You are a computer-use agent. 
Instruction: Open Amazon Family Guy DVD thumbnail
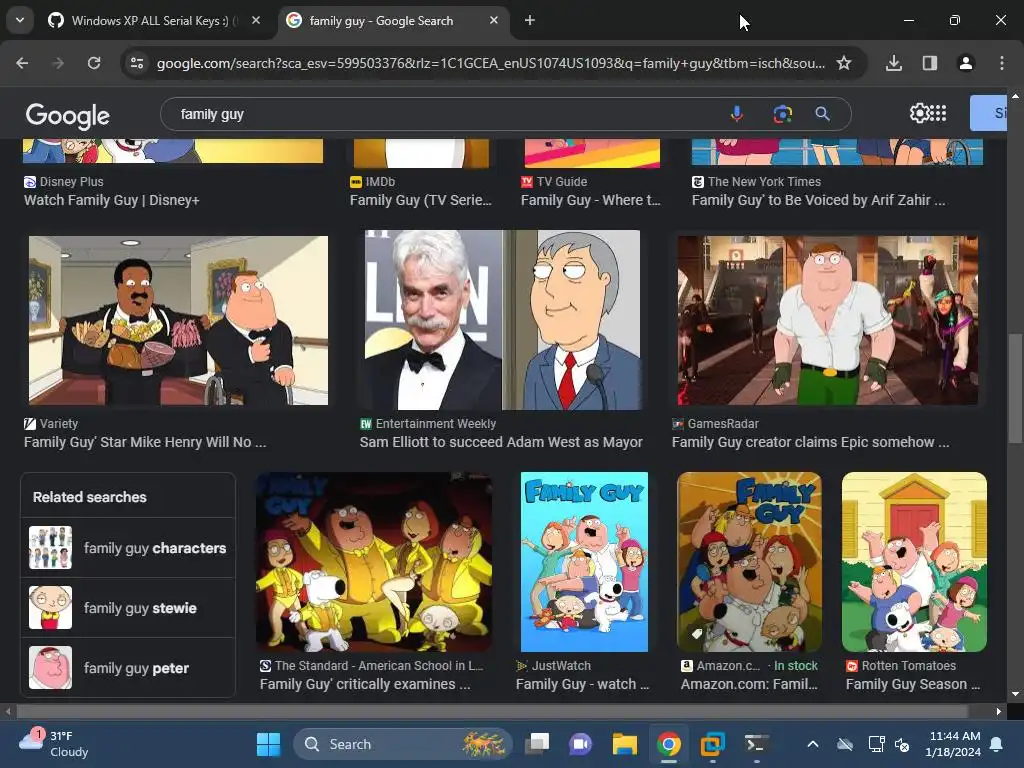point(749,562)
